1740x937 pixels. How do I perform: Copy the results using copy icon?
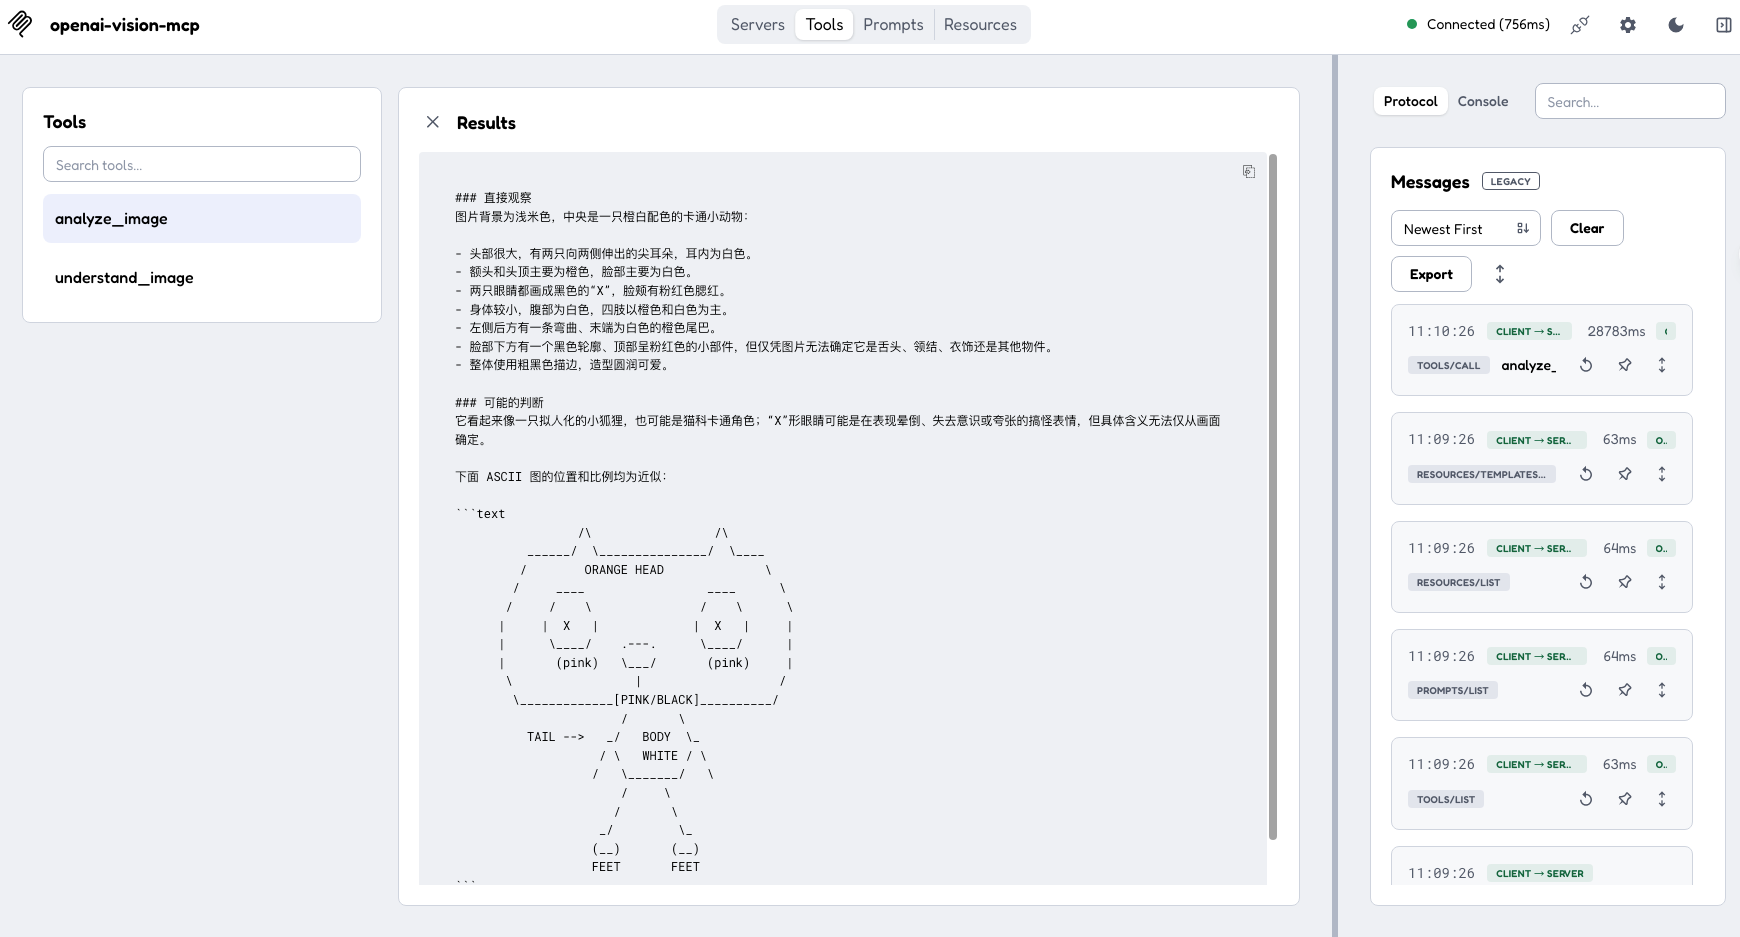tap(1249, 171)
